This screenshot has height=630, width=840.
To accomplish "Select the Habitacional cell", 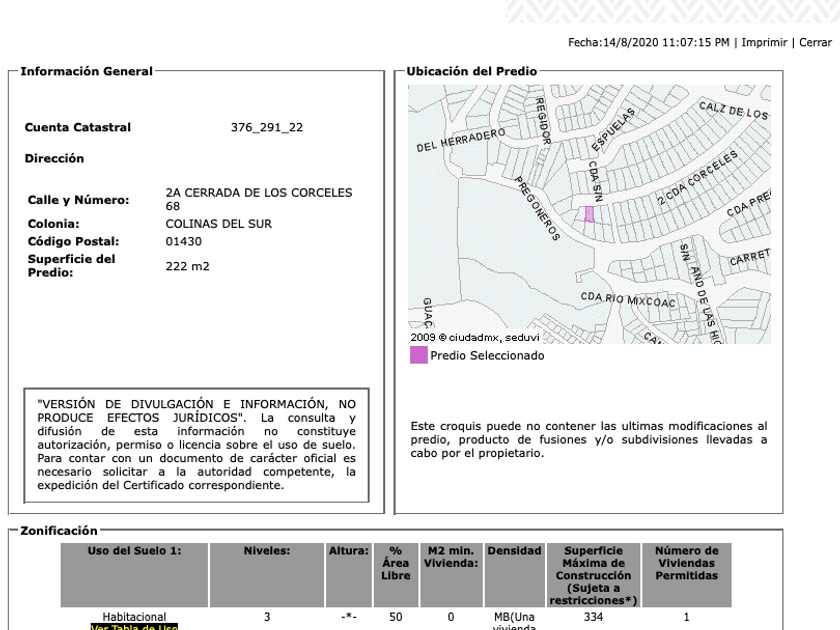I will pos(134,617).
